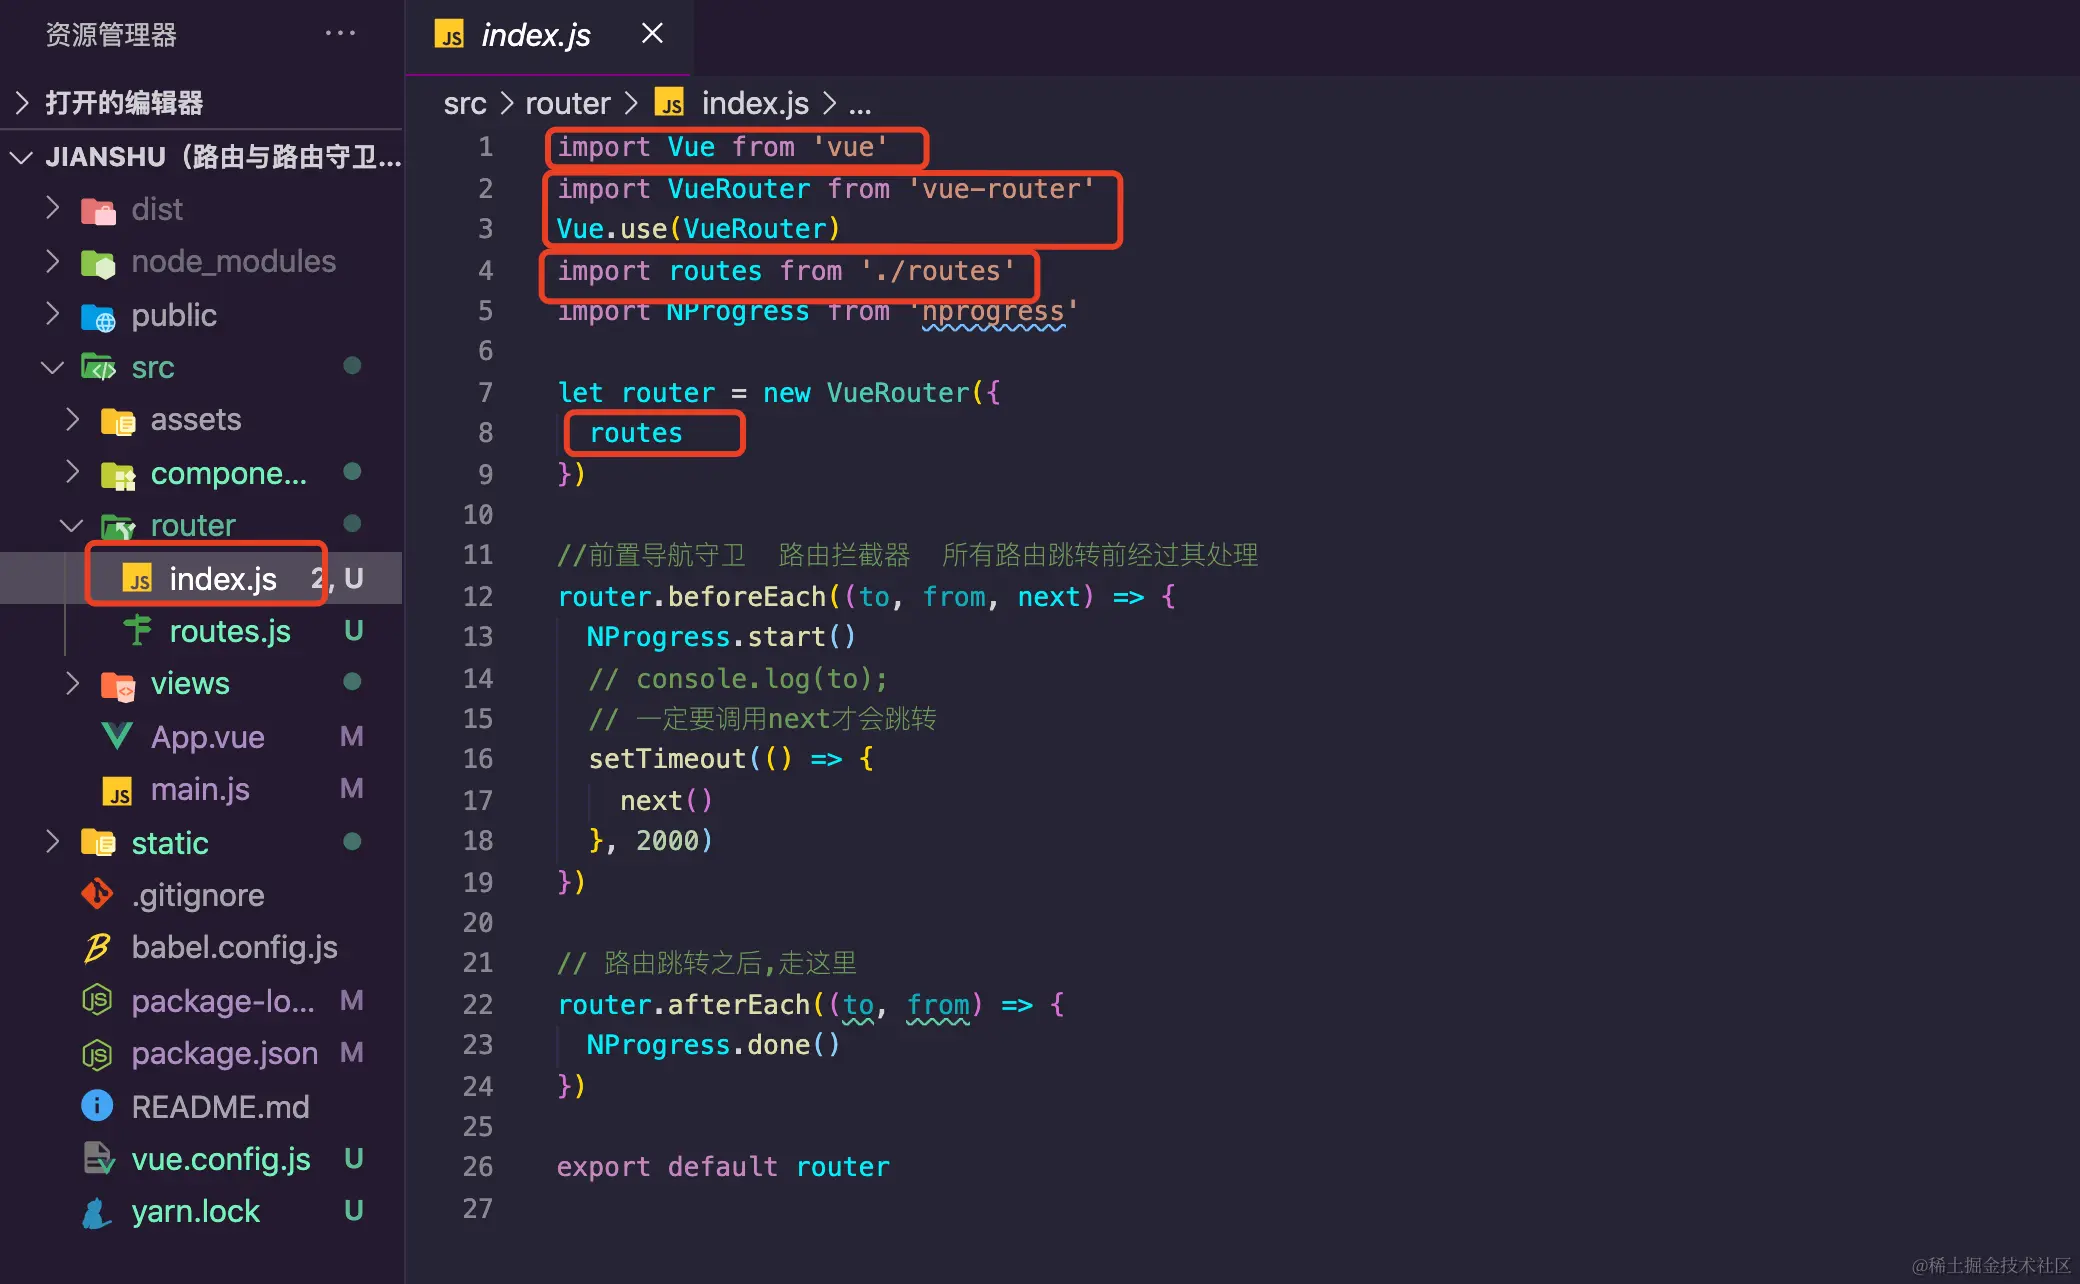2080x1284 pixels.
Task: Click line number 12 in the gutter
Action: 478,597
